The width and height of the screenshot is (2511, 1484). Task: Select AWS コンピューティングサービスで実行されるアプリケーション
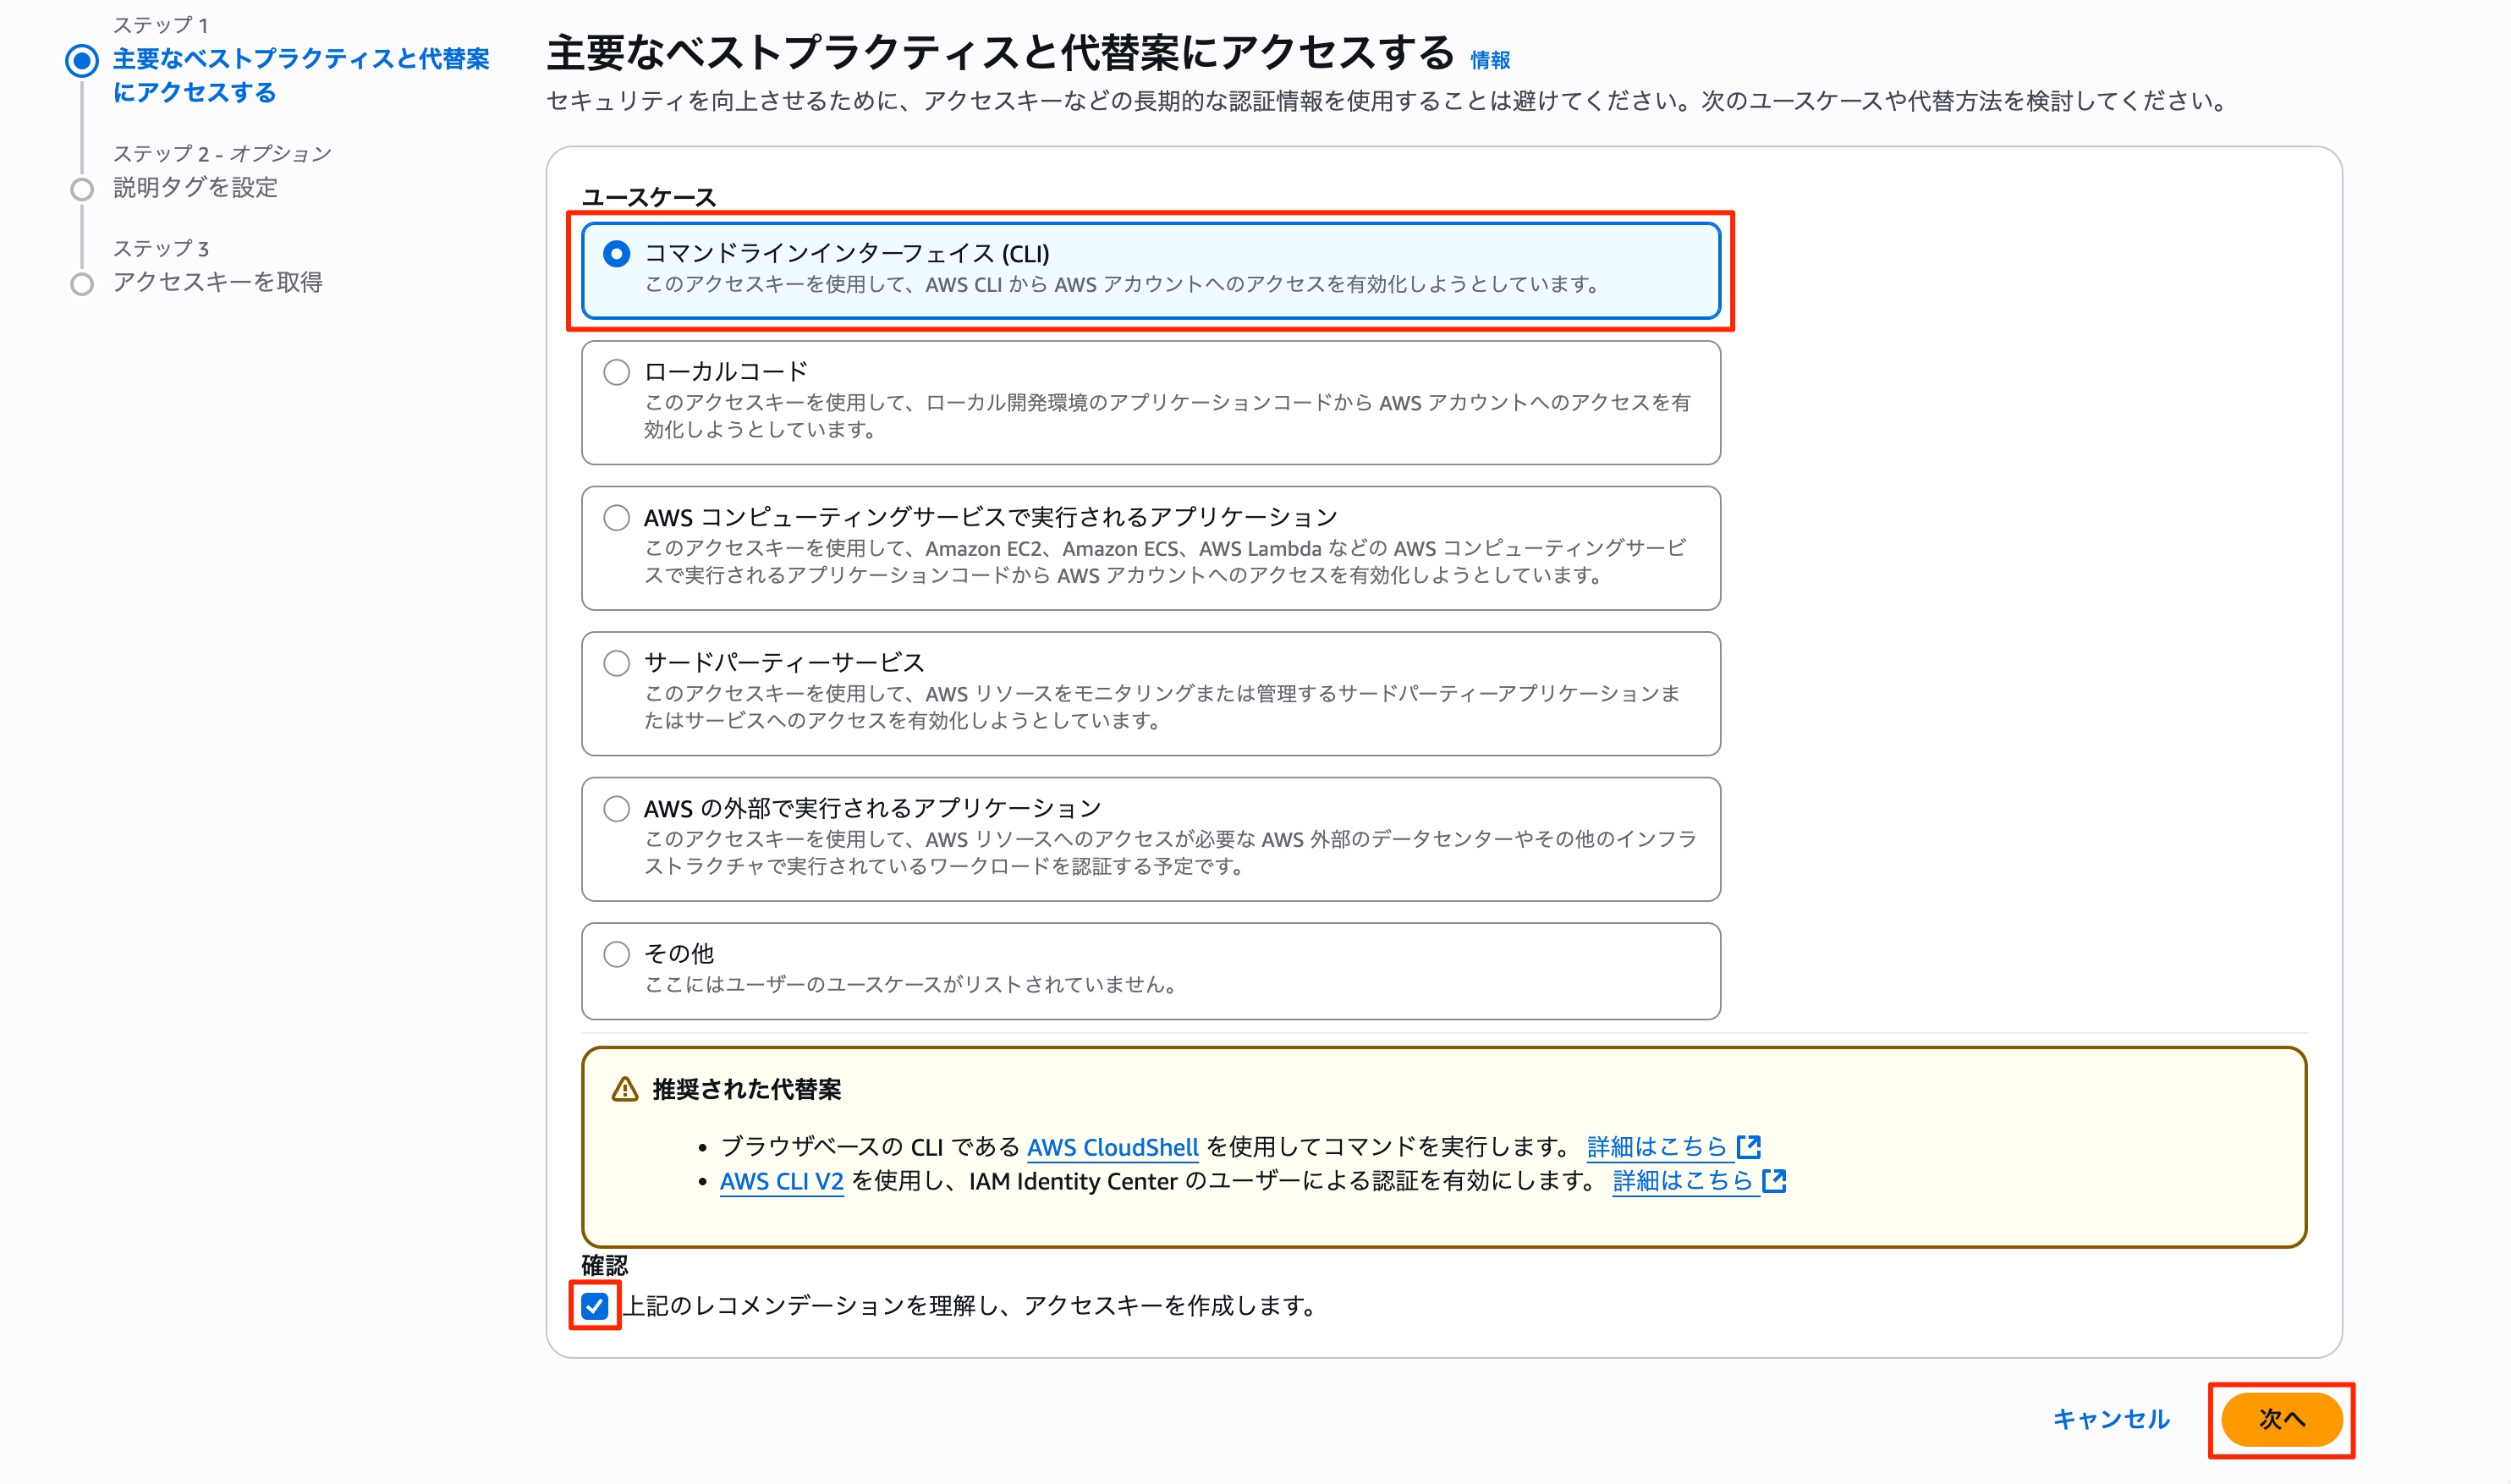click(617, 517)
